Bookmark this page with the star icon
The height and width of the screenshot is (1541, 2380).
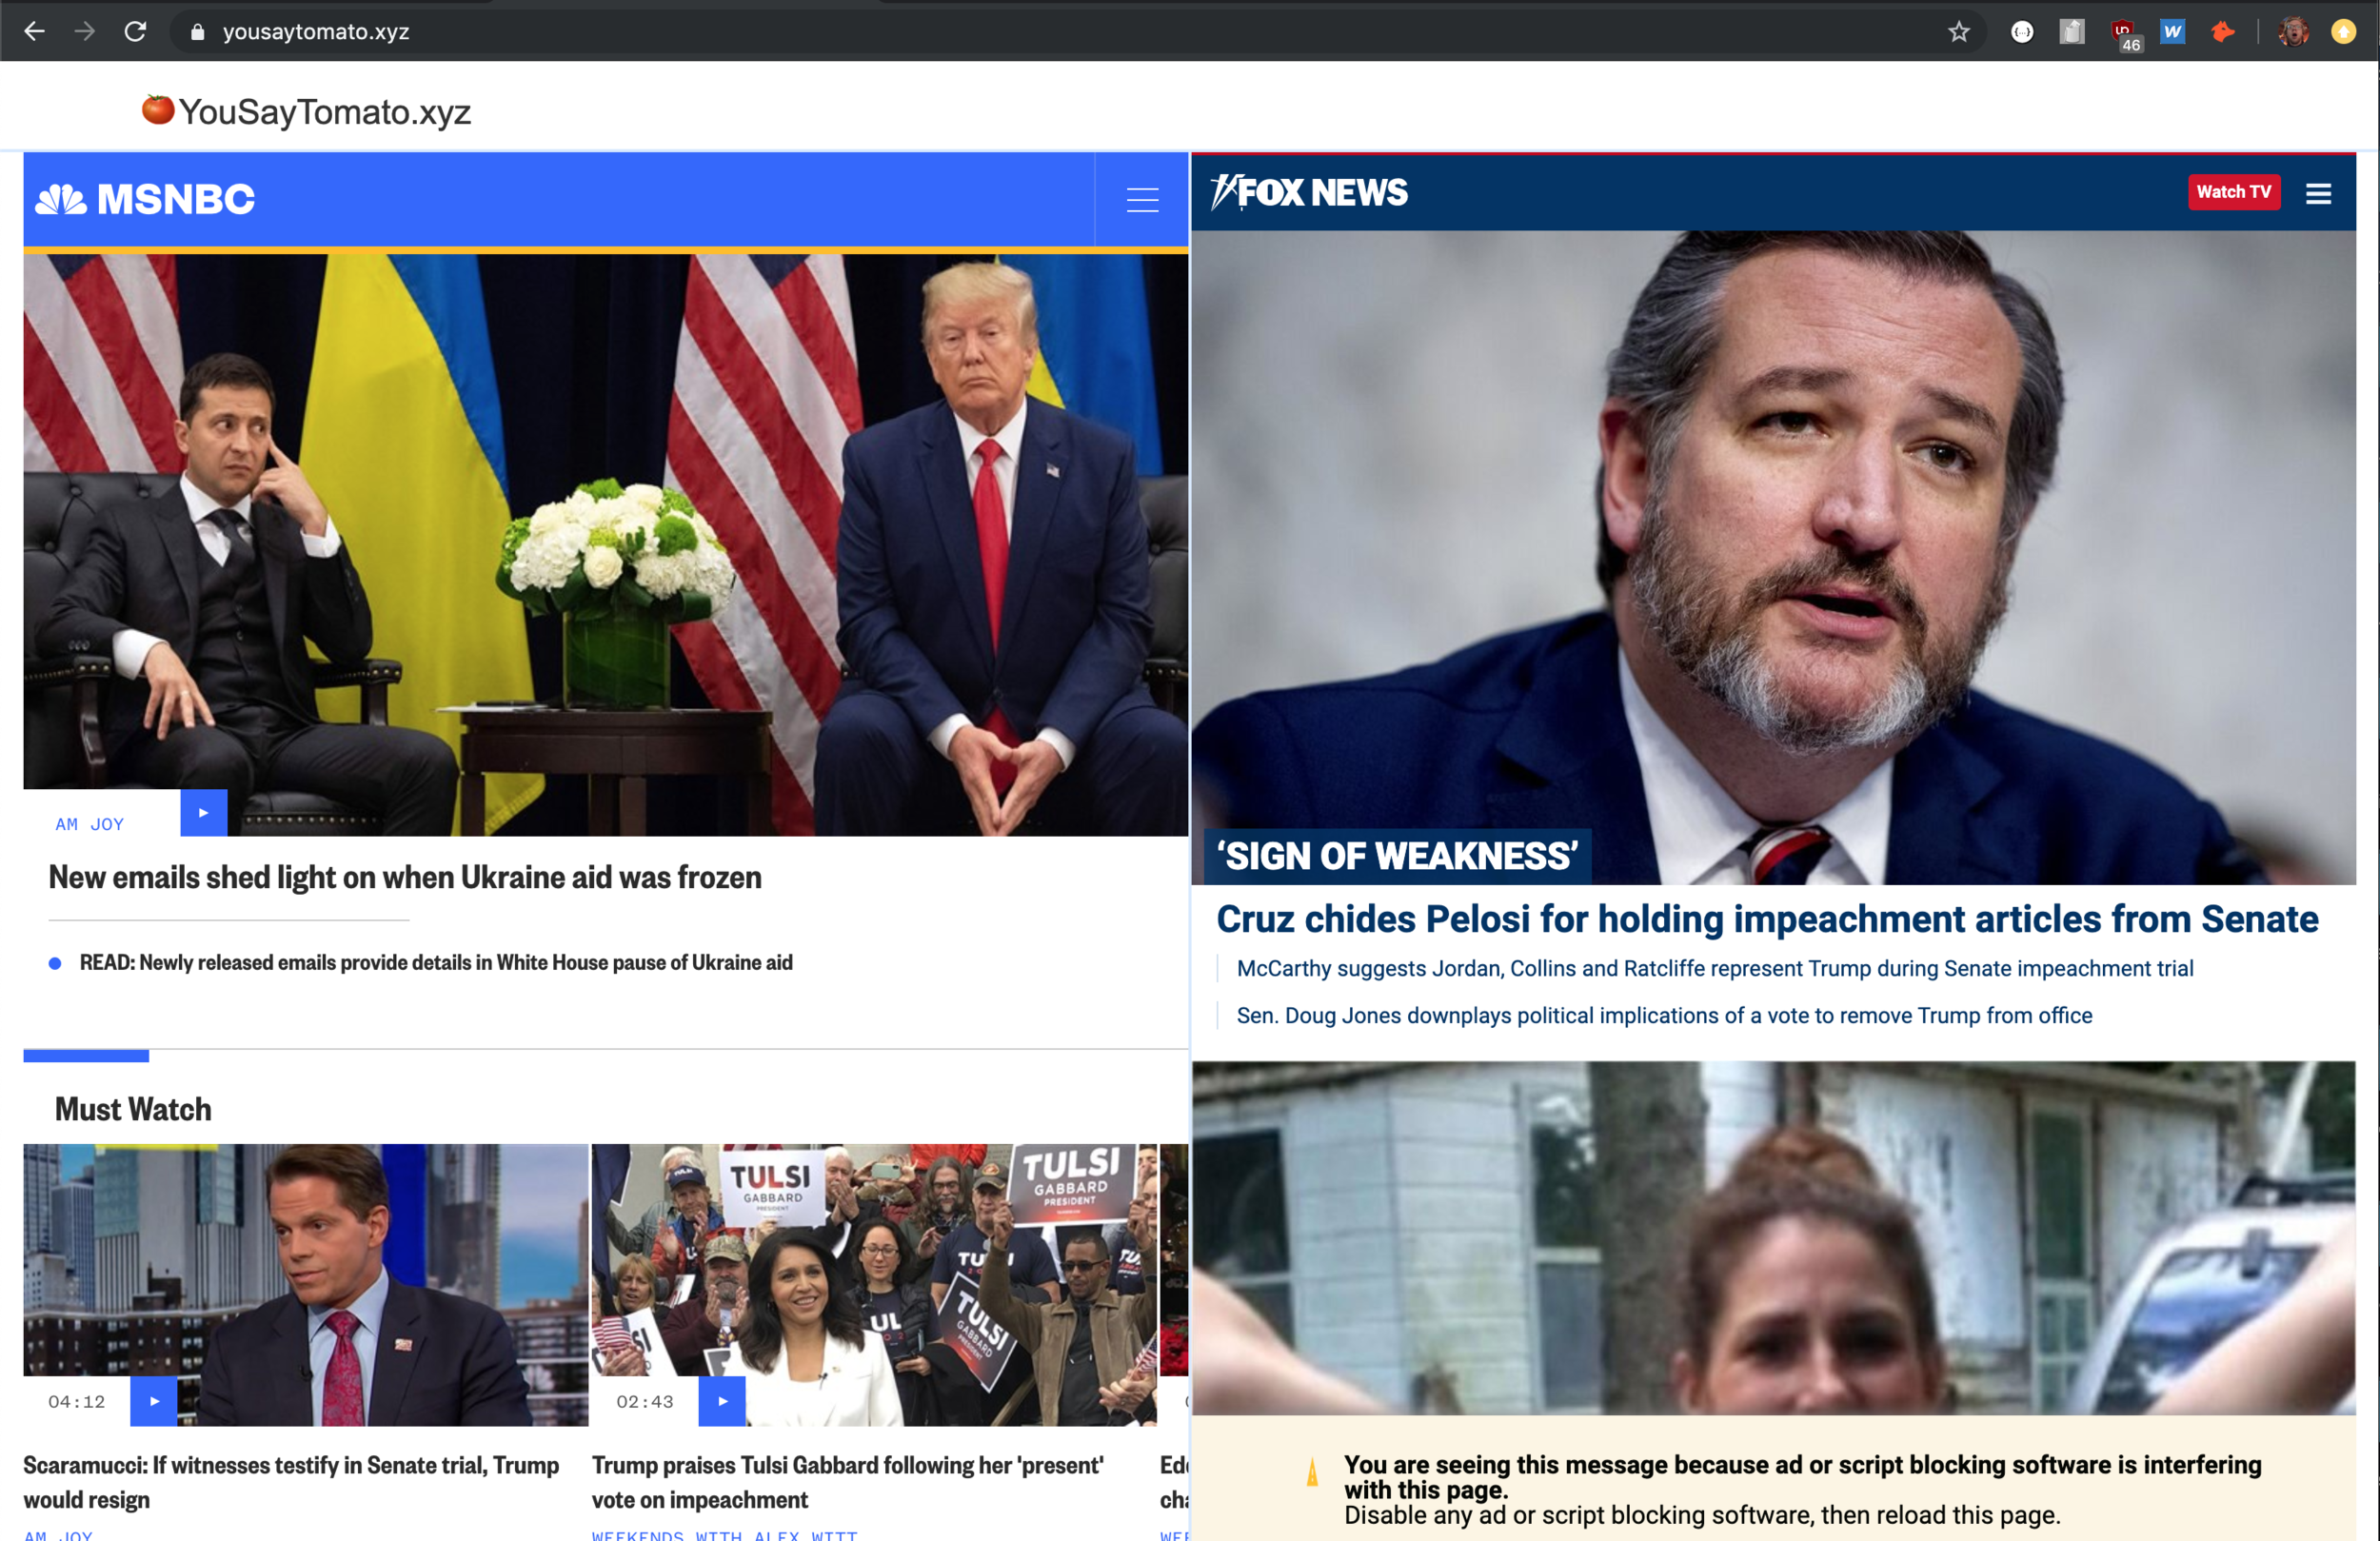click(x=1958, y=32)
